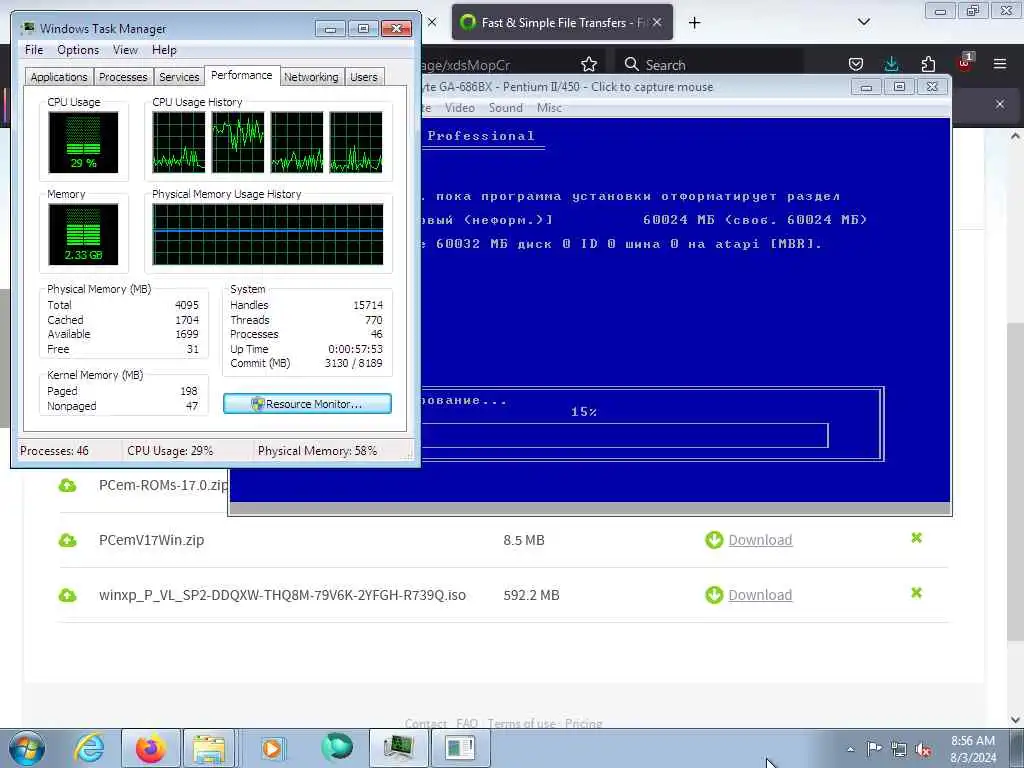
Task: Open Windows Media Player from taskbar
Action: [x=272, y=748]
